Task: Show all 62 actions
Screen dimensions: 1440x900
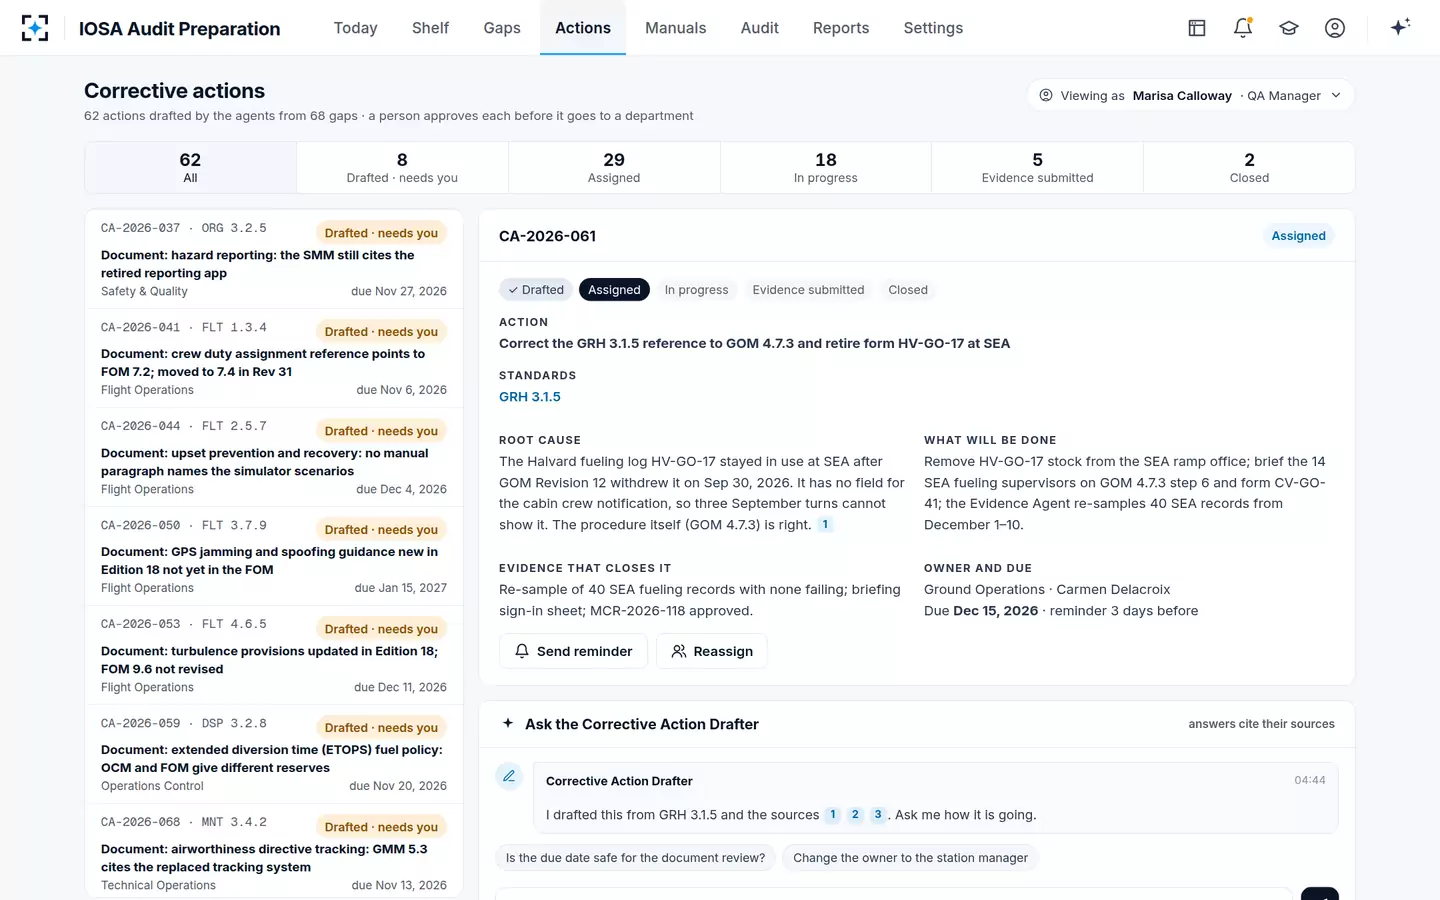Action: tap(190, 167)
